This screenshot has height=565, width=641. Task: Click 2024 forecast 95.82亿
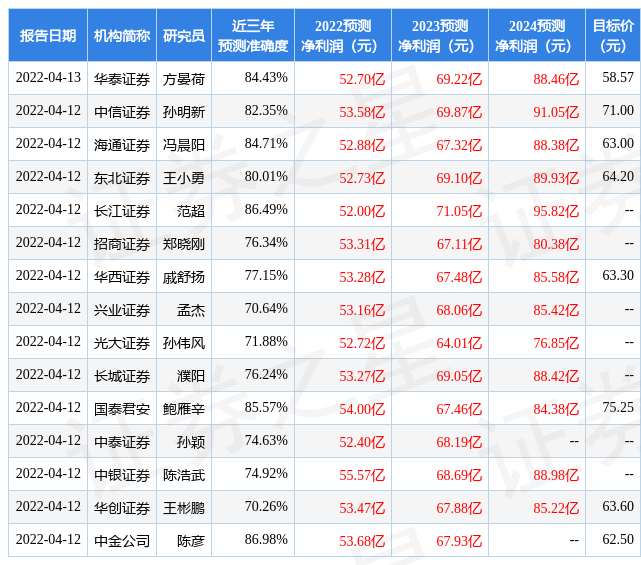(x=556, y=211)
